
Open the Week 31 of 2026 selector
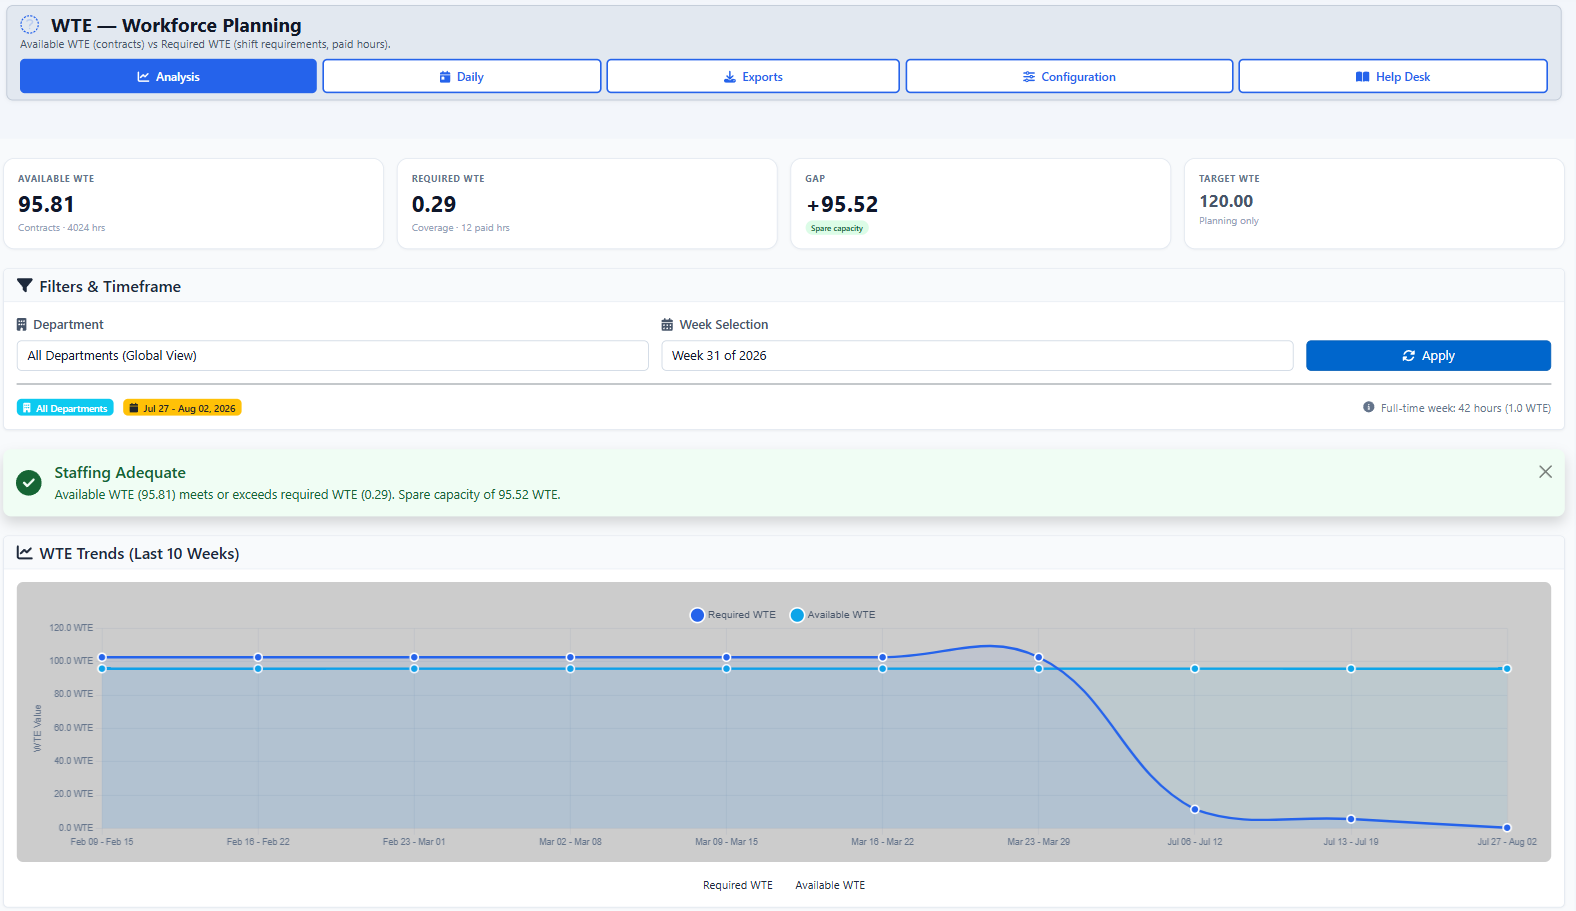[x=977, y=356]
